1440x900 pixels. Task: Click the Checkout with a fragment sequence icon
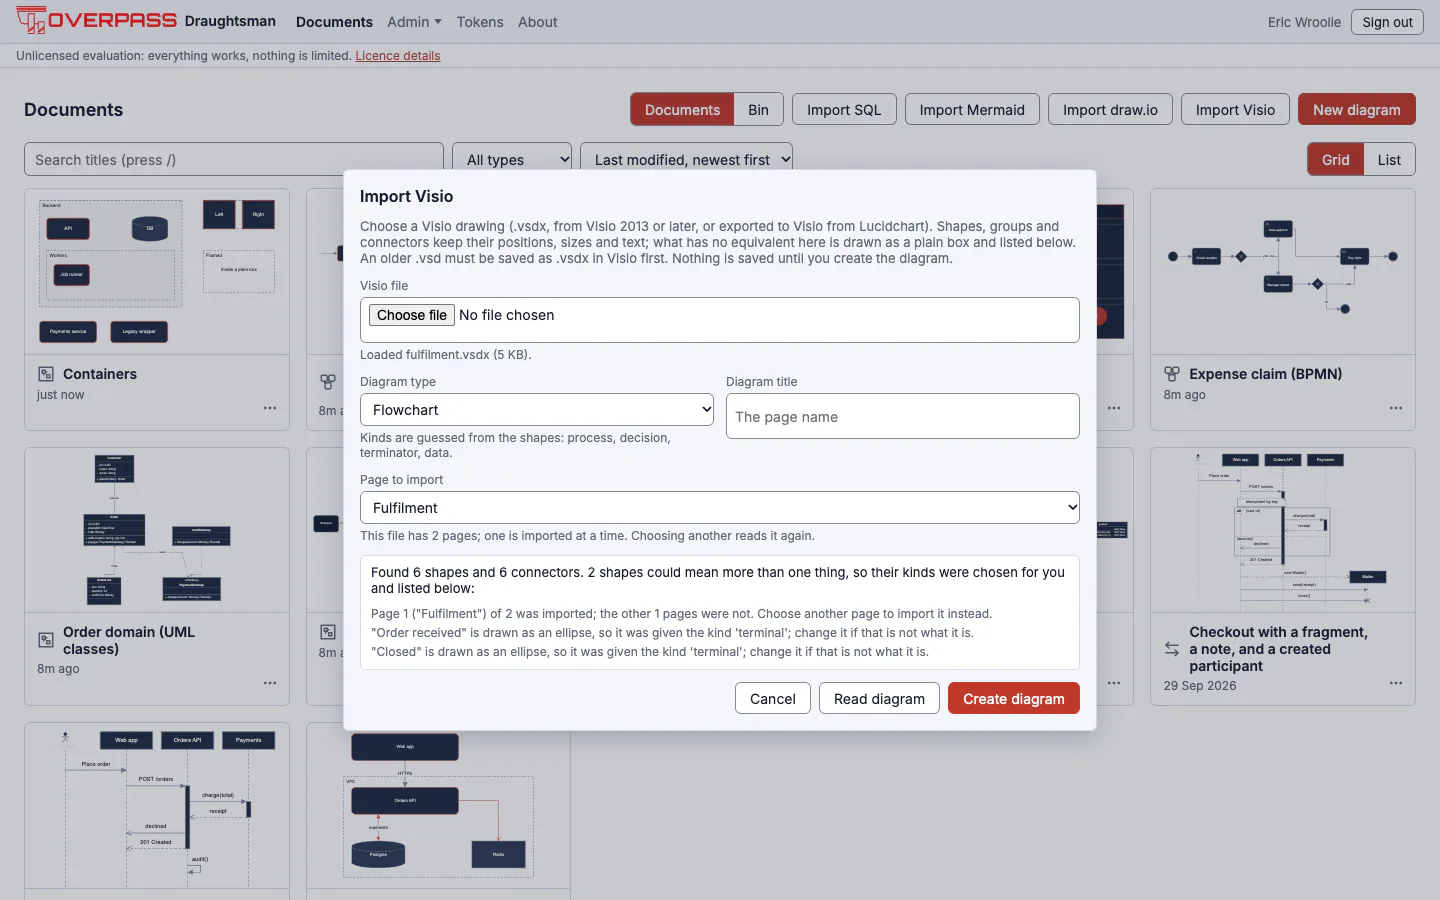pyautogui.click(x=1172, y=649)
